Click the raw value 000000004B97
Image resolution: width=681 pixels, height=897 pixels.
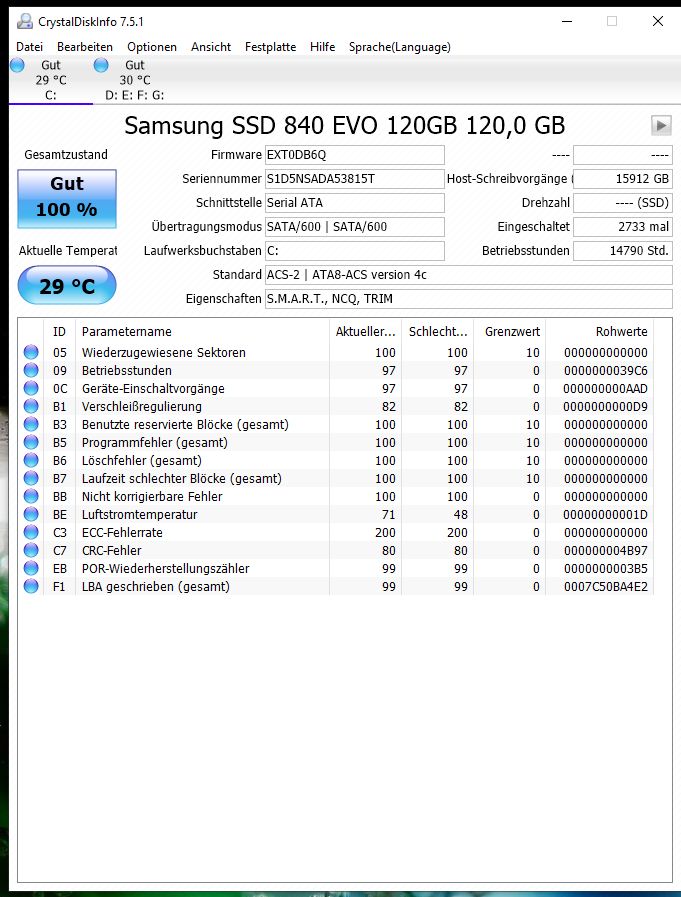coord(605,551)
